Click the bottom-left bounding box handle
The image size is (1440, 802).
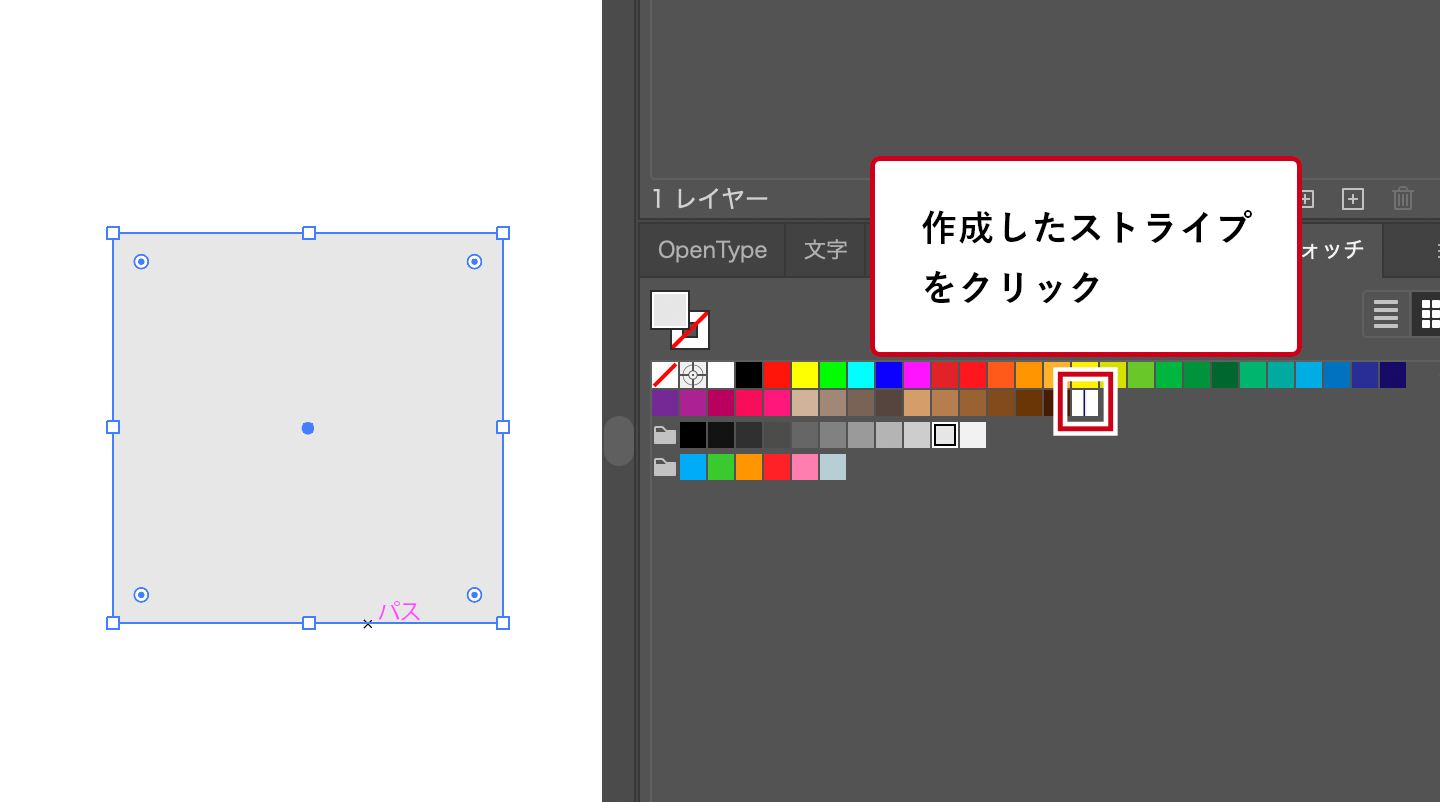point(113,623)
